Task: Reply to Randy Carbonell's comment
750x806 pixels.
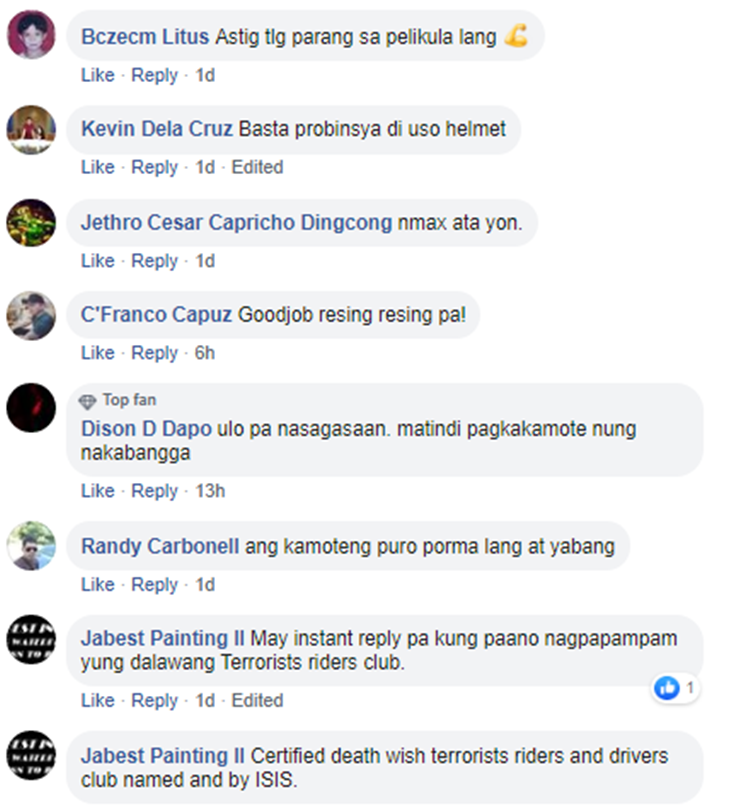Action: coord(154,584)
